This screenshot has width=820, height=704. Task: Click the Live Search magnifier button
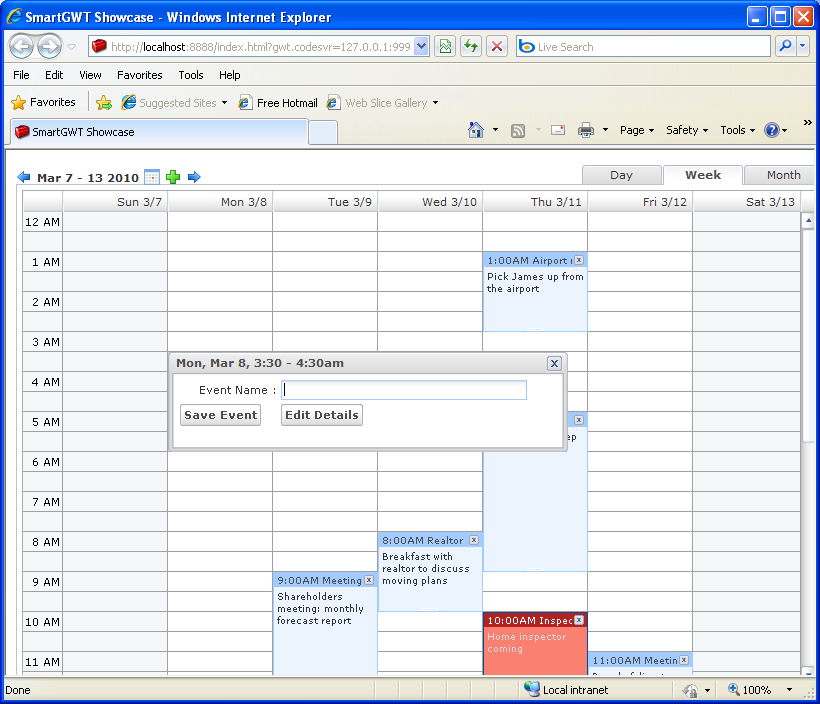785,47
